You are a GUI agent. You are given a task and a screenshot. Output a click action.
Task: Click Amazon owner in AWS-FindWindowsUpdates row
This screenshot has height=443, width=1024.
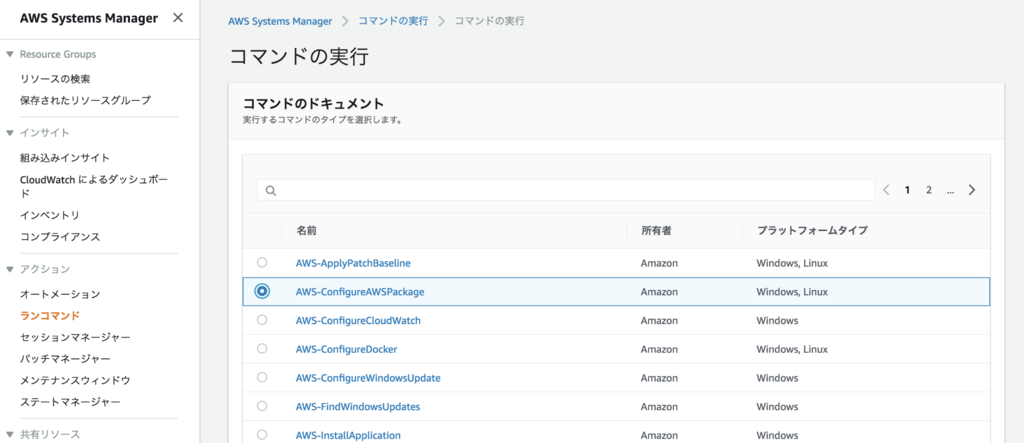click(x=659, y=406)
